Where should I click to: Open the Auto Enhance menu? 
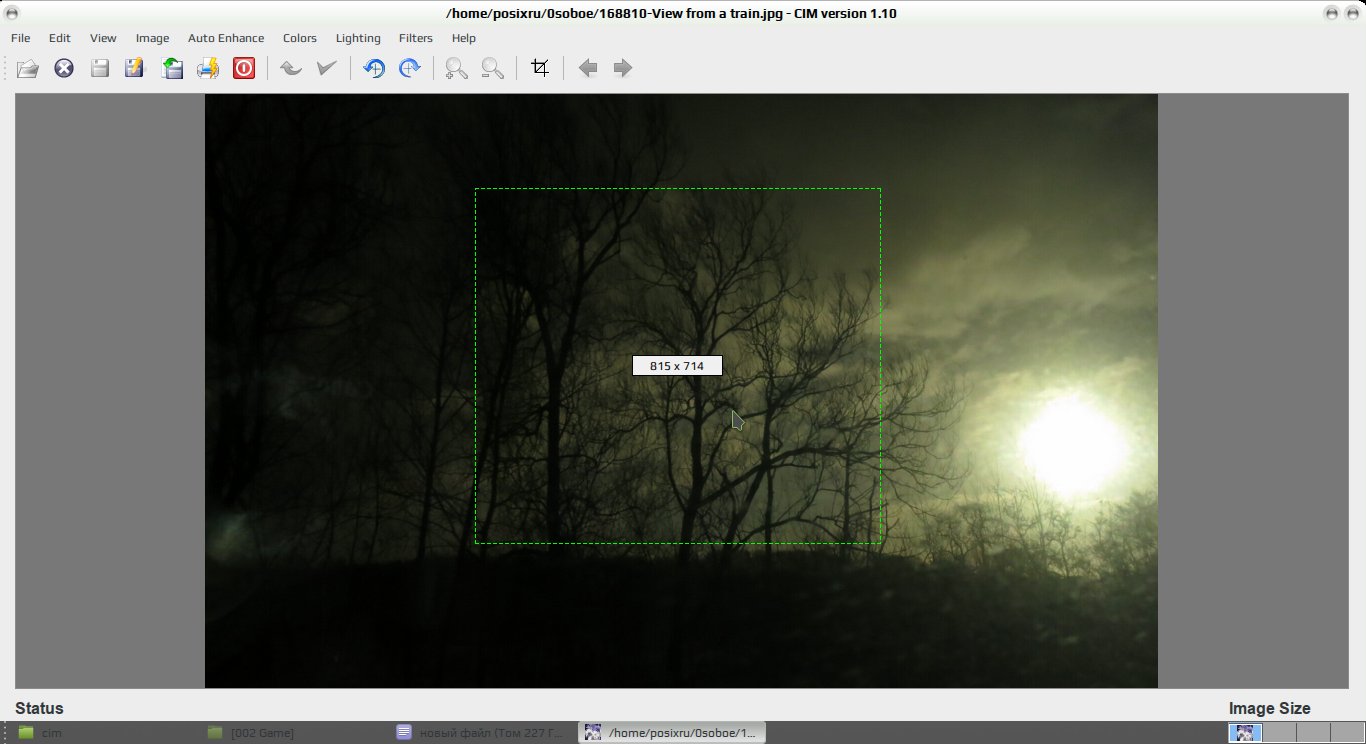[226, 38]
